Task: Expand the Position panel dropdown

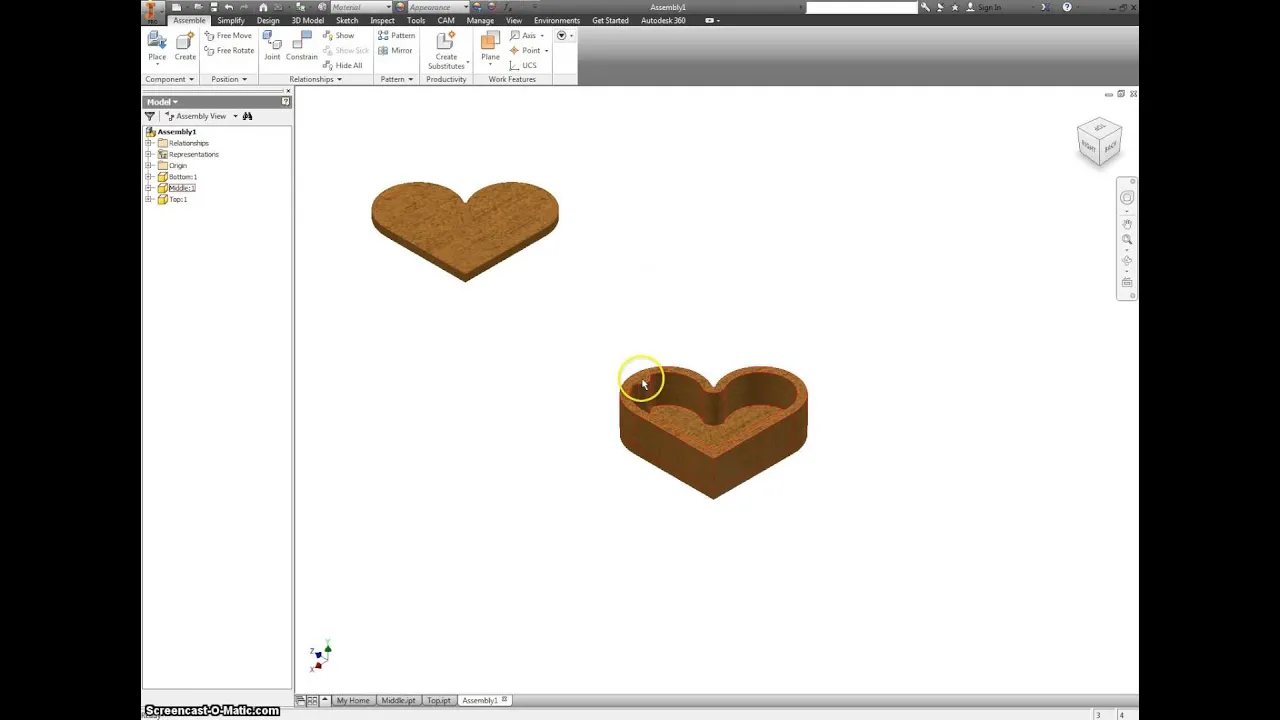Action: (229, 79)
